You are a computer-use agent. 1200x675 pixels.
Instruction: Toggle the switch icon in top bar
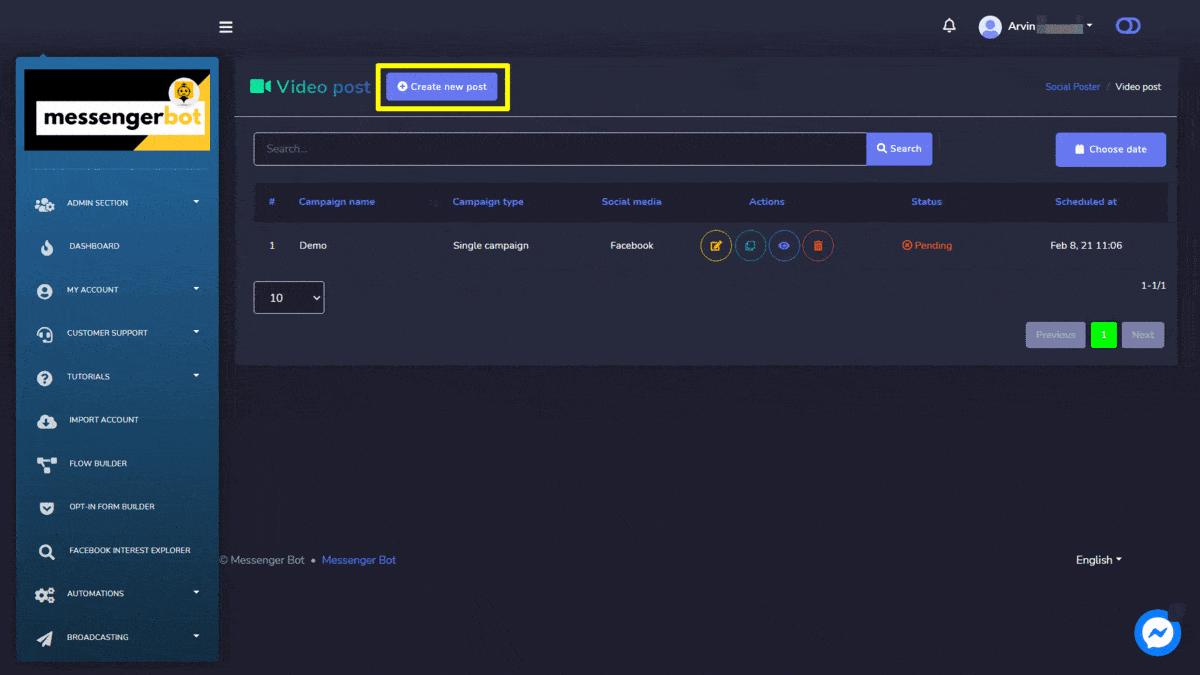coord(1128,26)
